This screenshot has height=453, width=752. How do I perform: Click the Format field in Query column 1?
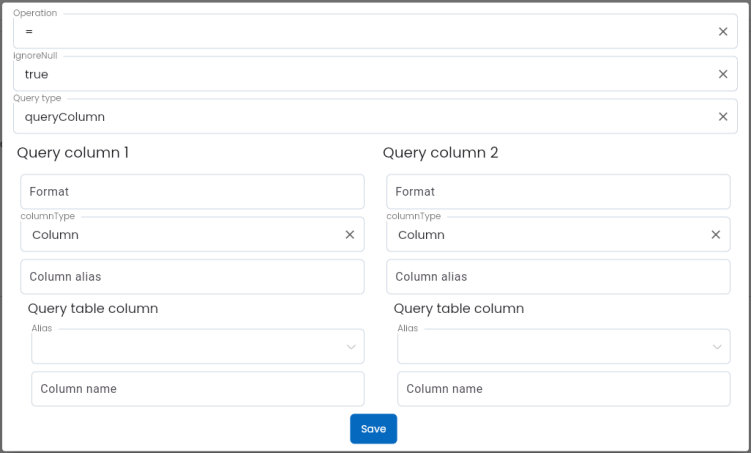(192, 191)
